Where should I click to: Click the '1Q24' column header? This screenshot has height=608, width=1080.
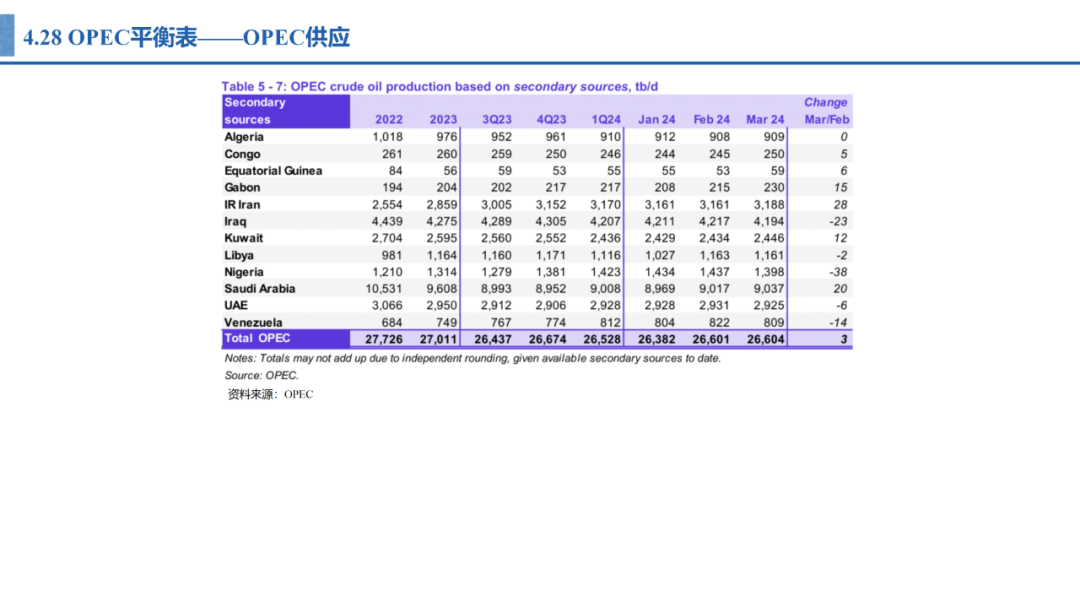[x=606, y=120]
